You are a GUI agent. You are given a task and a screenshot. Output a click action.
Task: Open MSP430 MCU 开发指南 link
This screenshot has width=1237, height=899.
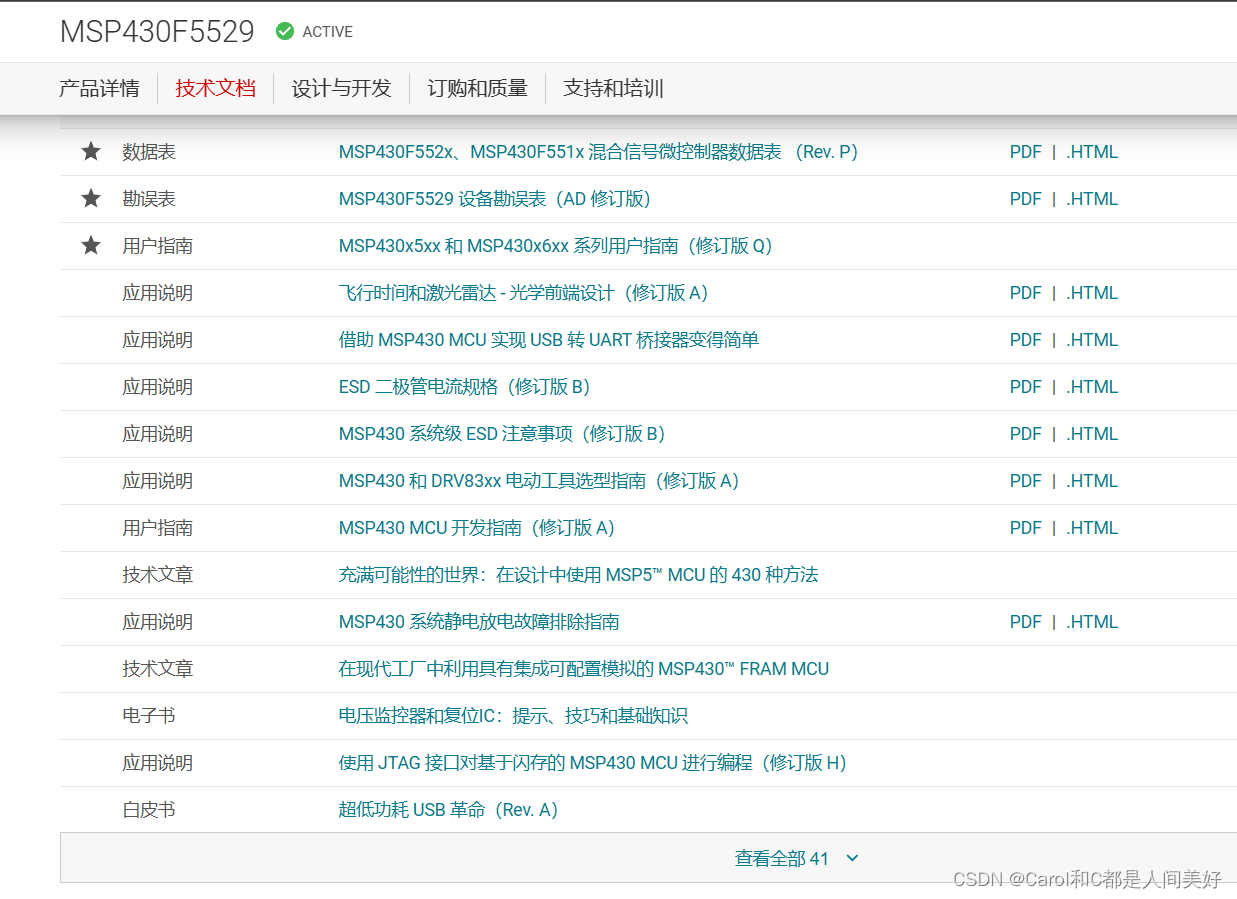pyautogui.click(x=477, y=528)
